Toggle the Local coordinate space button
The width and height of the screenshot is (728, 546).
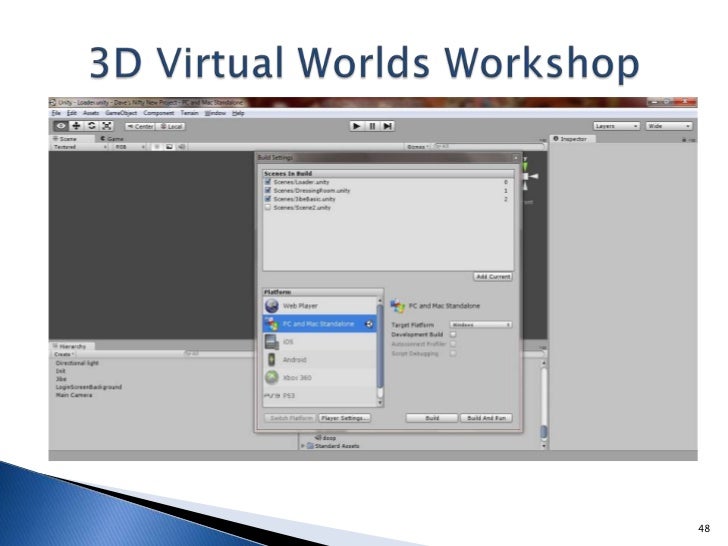[171, 126]
